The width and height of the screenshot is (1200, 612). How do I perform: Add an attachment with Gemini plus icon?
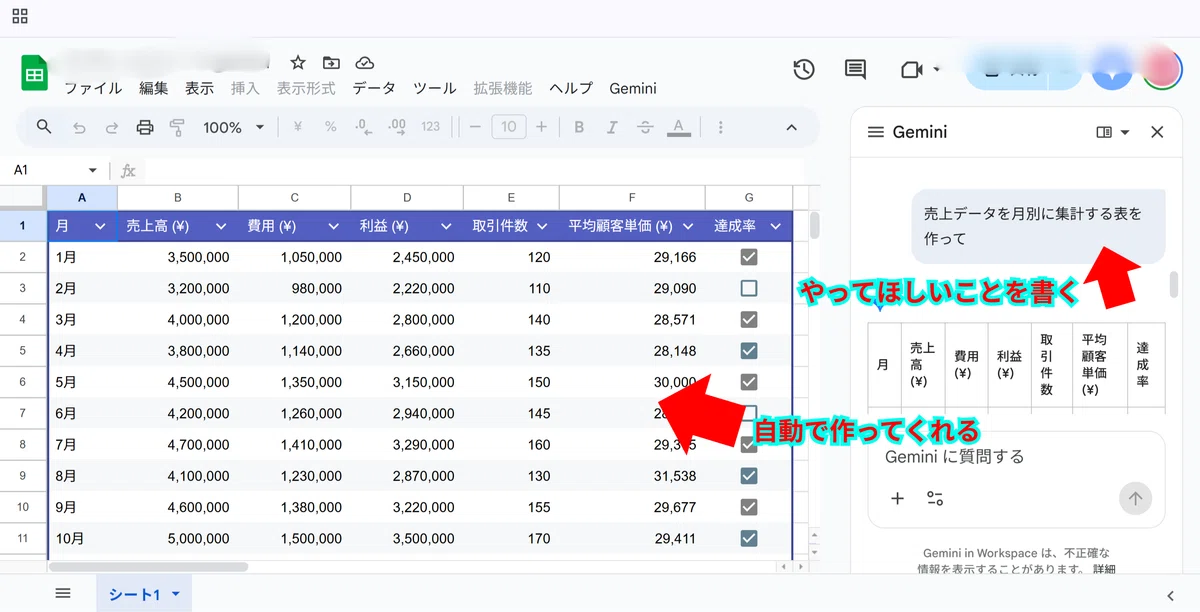click(897, 498)
